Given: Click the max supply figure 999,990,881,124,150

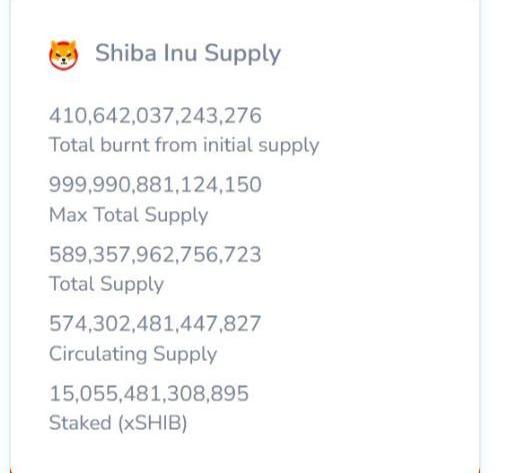Looking at the screenshot, I should (155, 185).
